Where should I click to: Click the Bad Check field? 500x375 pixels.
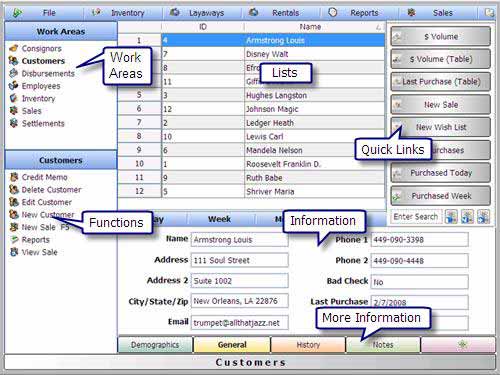pos(419,282)
